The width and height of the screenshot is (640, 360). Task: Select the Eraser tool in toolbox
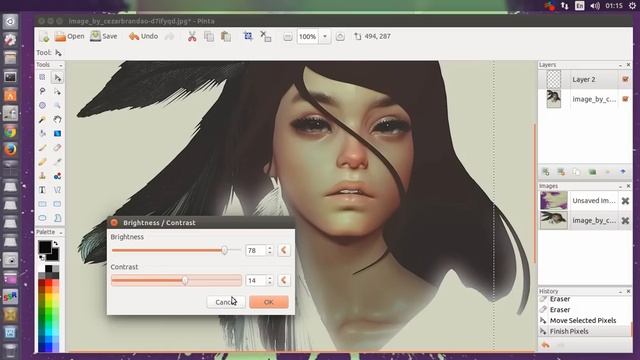coord(58,148)
